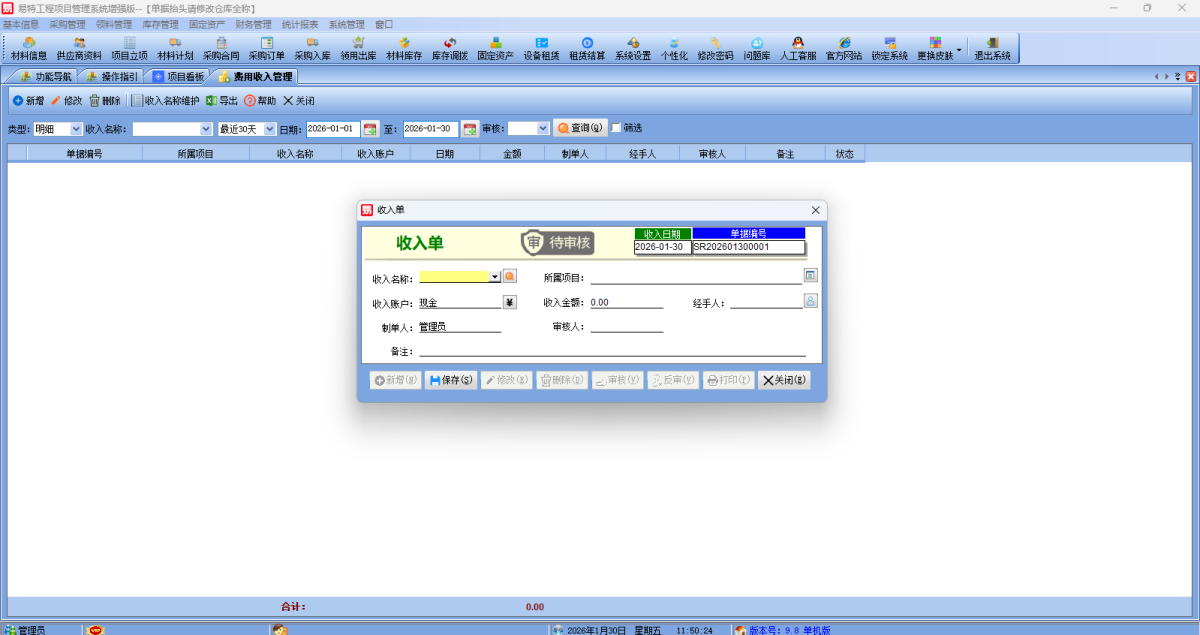The image size is (1200, 635).
Task: Click the 收入金额 input field
Action: [626, 302]
